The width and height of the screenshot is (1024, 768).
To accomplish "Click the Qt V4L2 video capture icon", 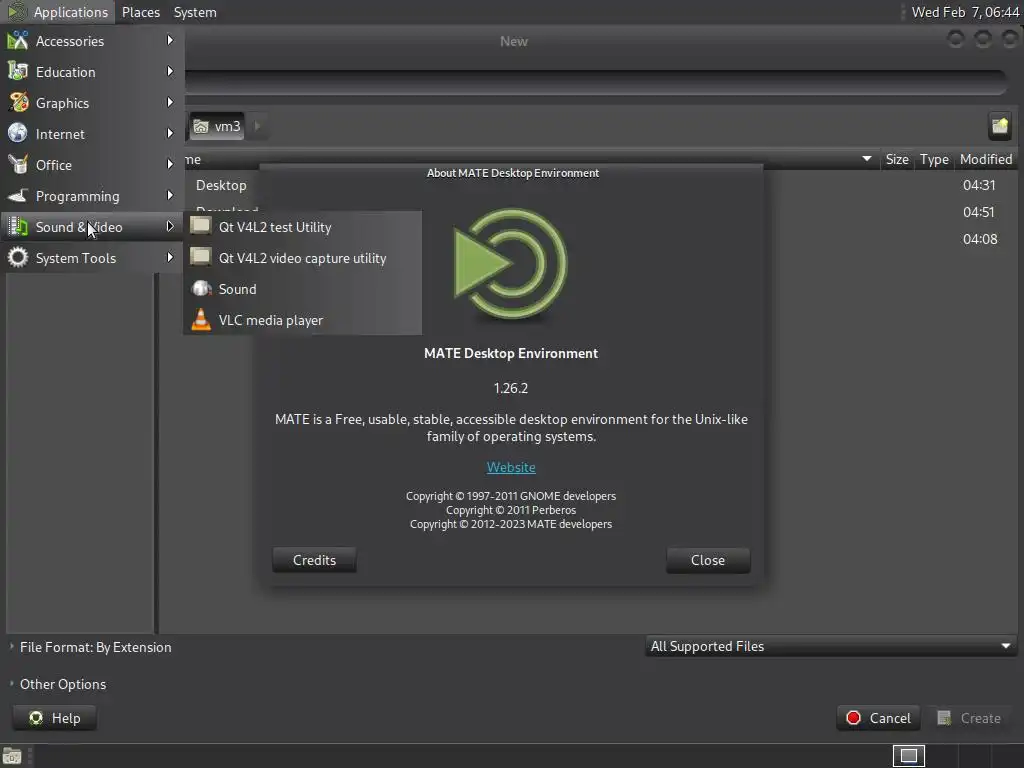I will 200,257.
